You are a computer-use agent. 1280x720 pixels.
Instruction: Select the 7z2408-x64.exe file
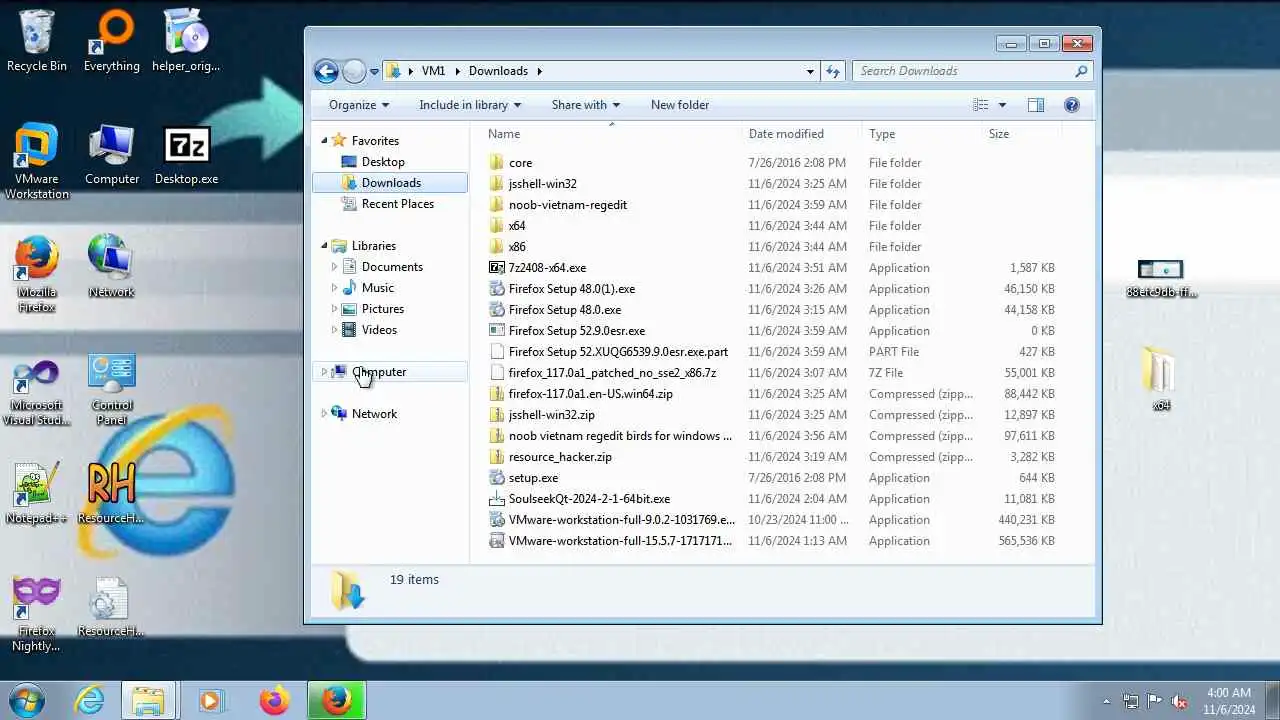(x=772, y=268)
